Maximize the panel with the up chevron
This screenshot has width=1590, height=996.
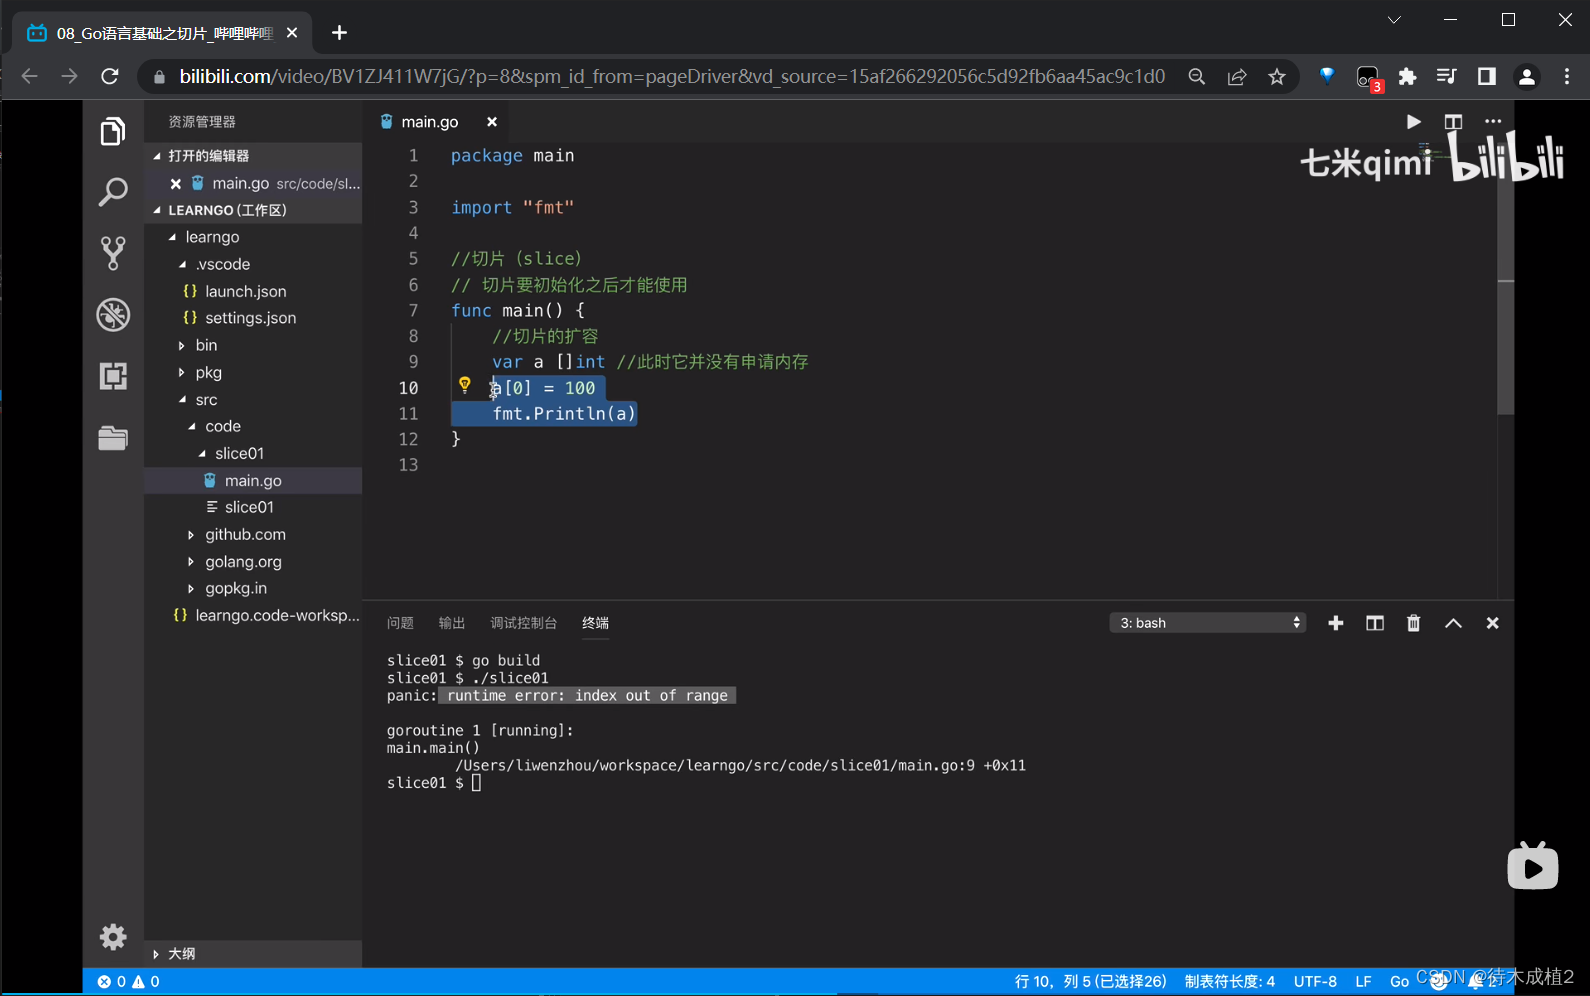pyautogui.click(x=1453, y=623)
